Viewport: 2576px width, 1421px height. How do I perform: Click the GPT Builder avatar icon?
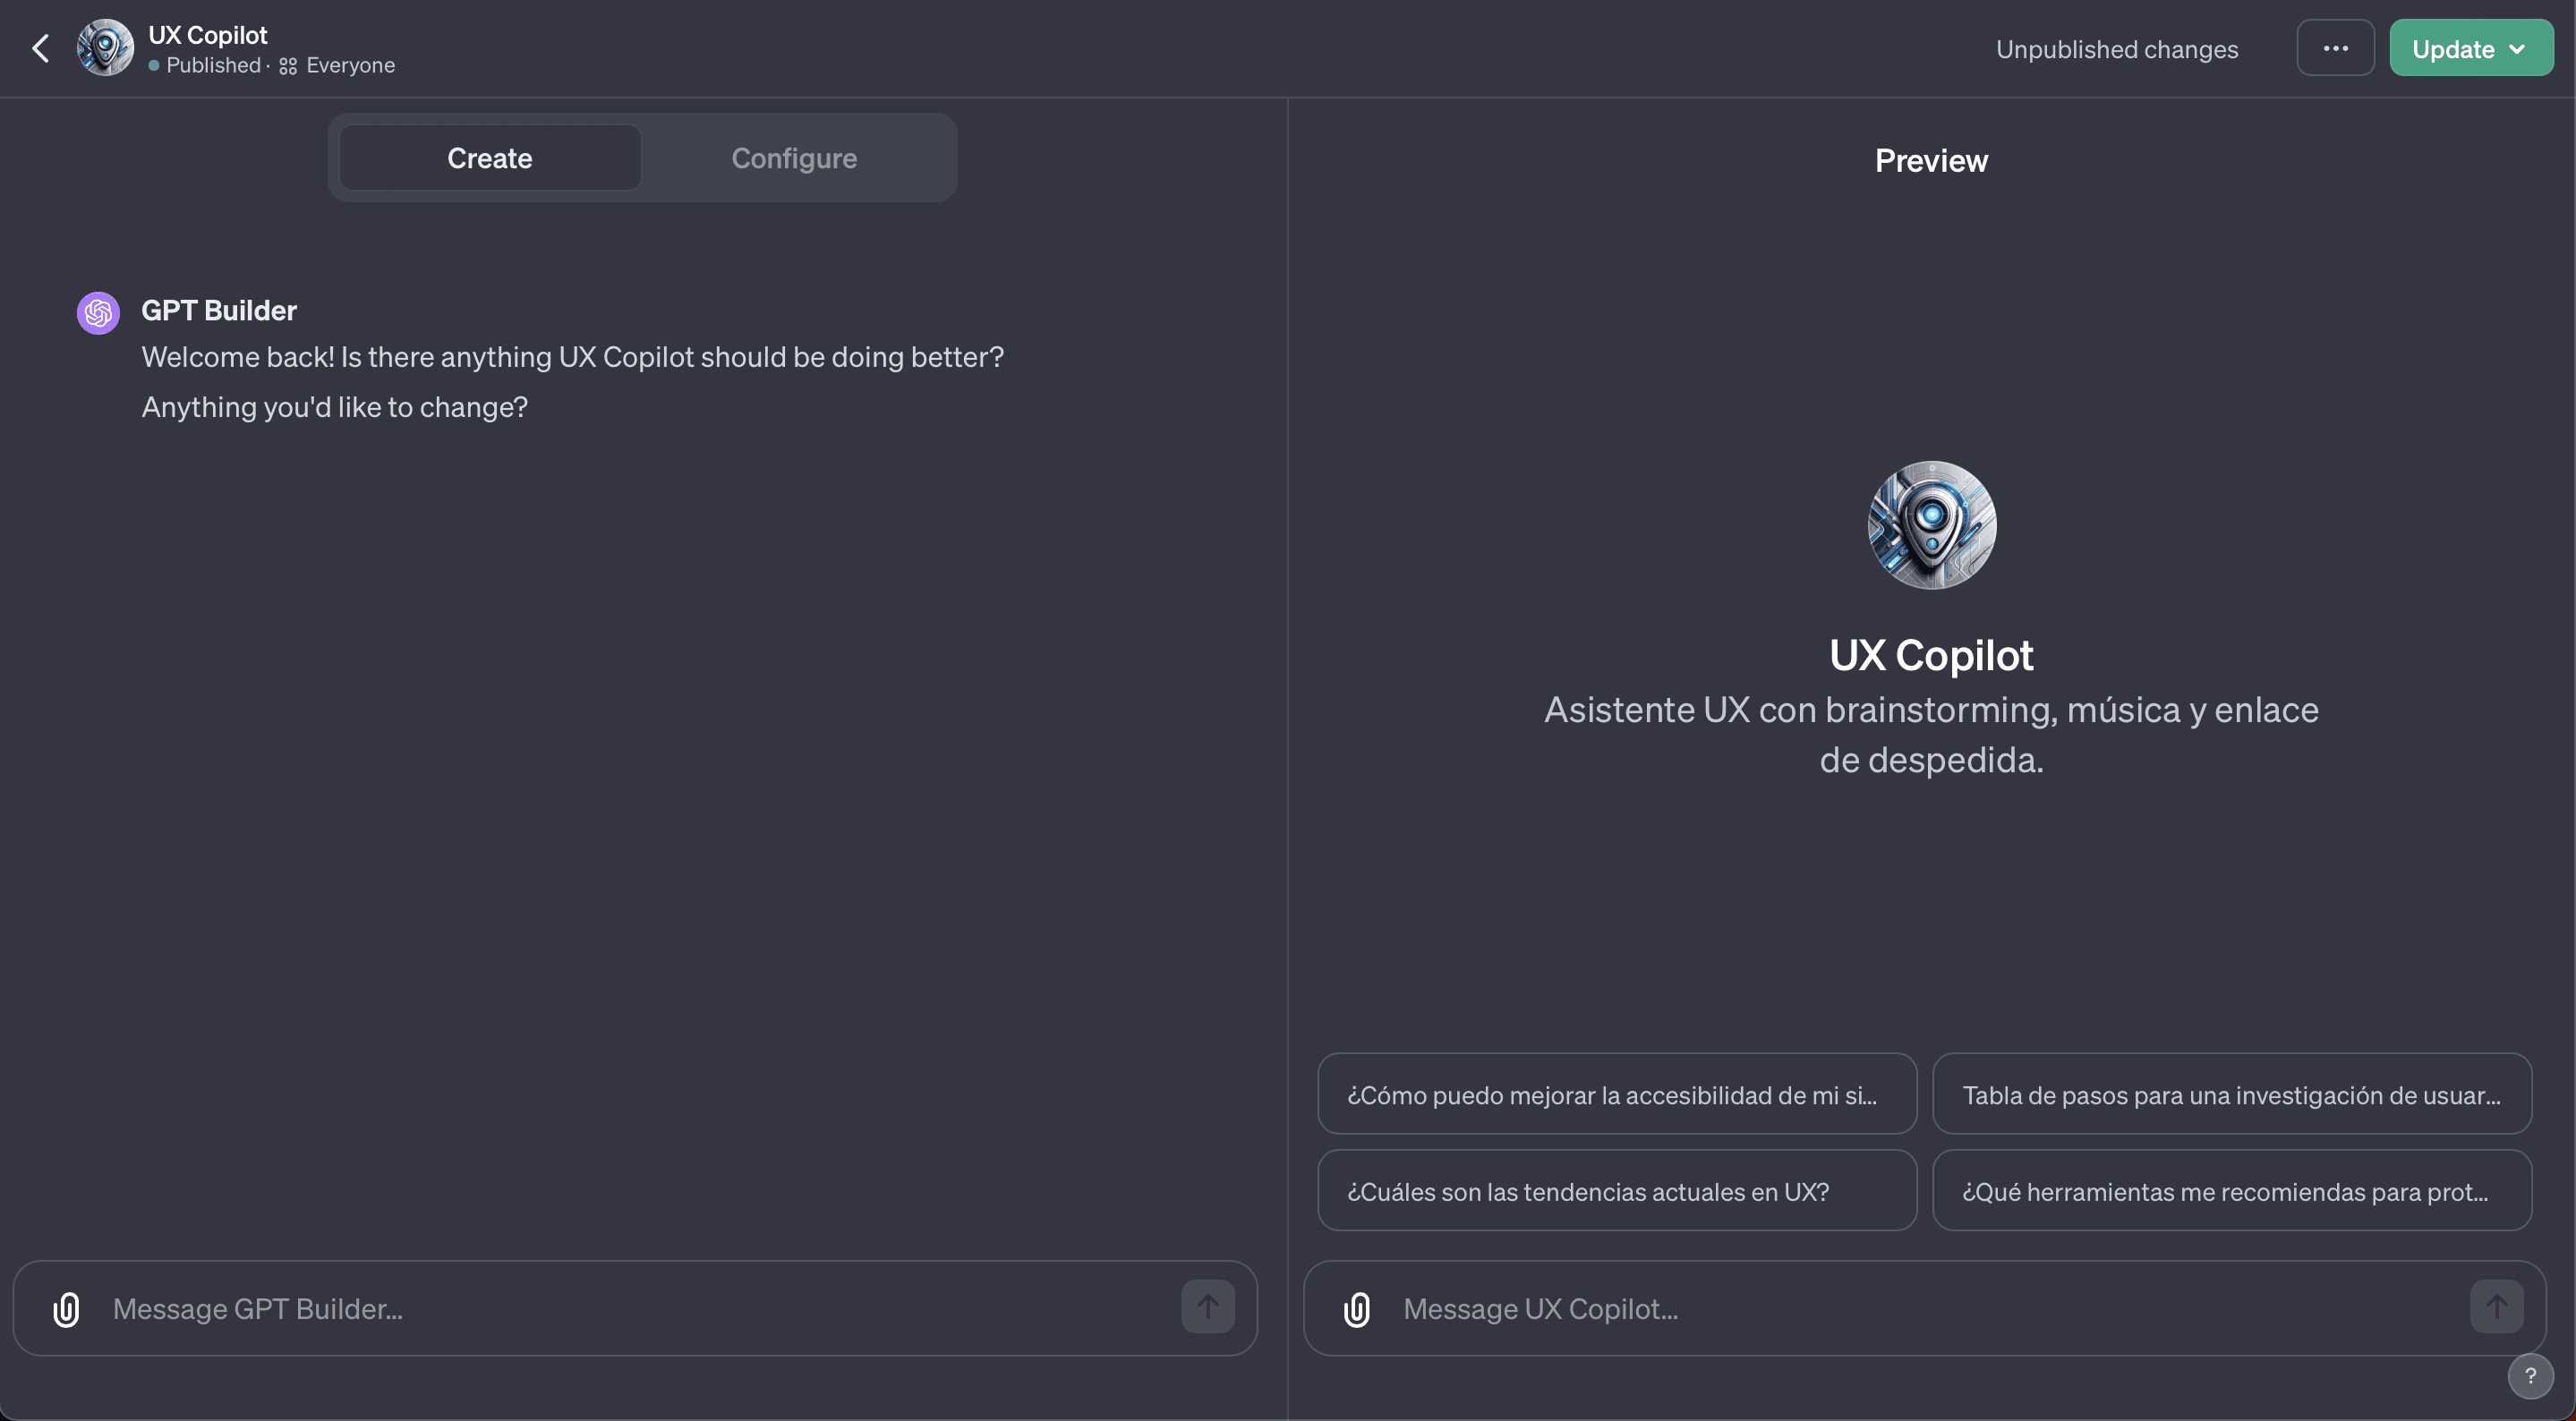(x=97, y=312)
